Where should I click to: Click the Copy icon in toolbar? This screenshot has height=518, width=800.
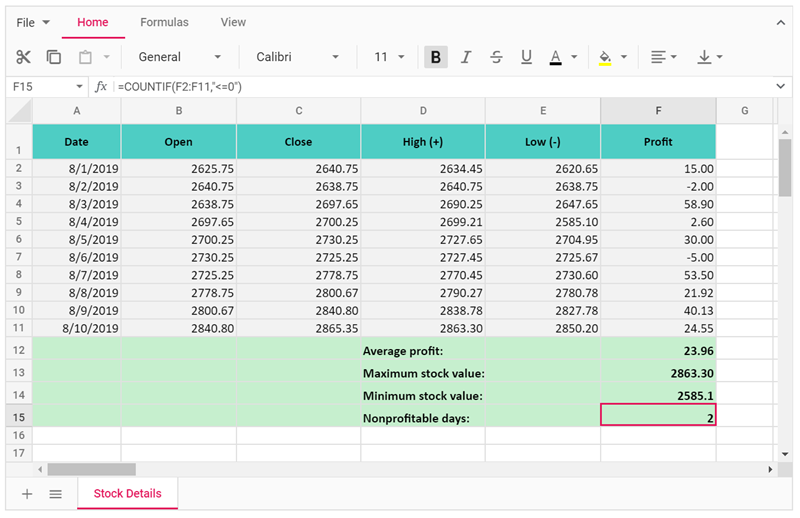point(54,57)
